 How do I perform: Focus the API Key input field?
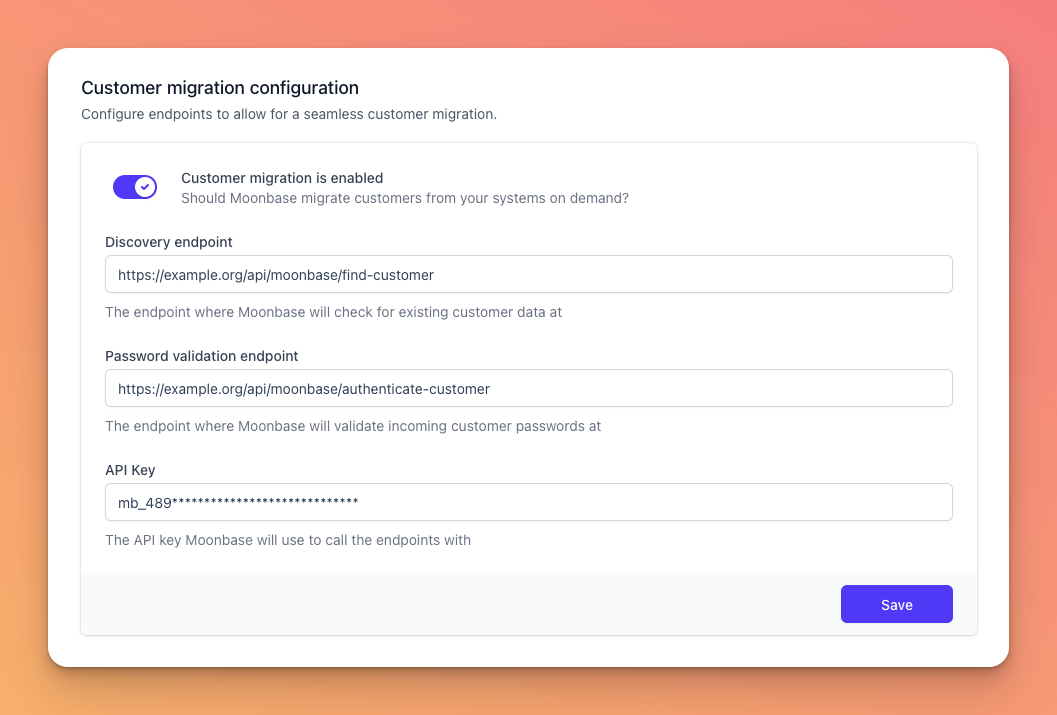528,502
